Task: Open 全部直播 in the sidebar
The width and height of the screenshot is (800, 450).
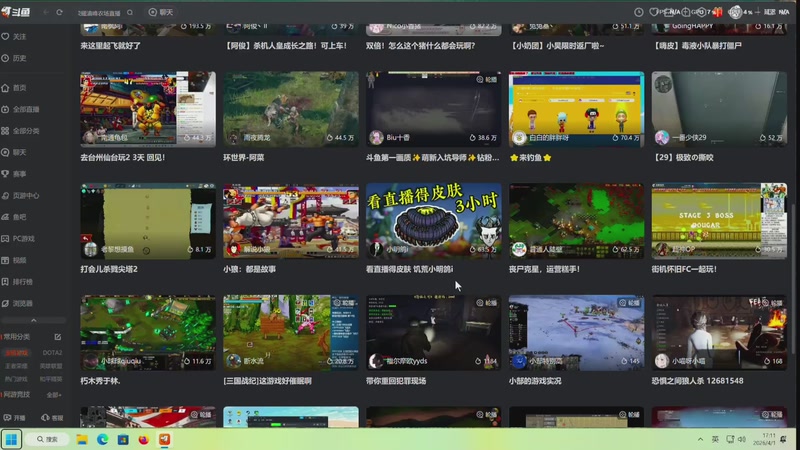Action: pos(20,109)
